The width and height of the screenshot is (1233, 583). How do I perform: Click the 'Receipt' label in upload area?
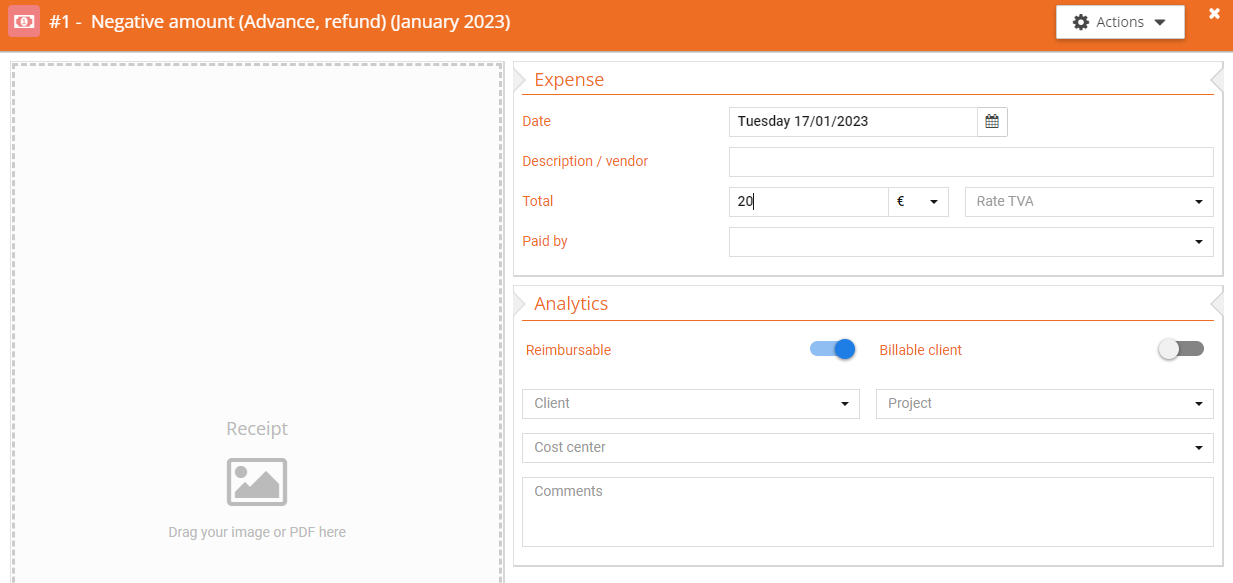(x=257, y=428)
